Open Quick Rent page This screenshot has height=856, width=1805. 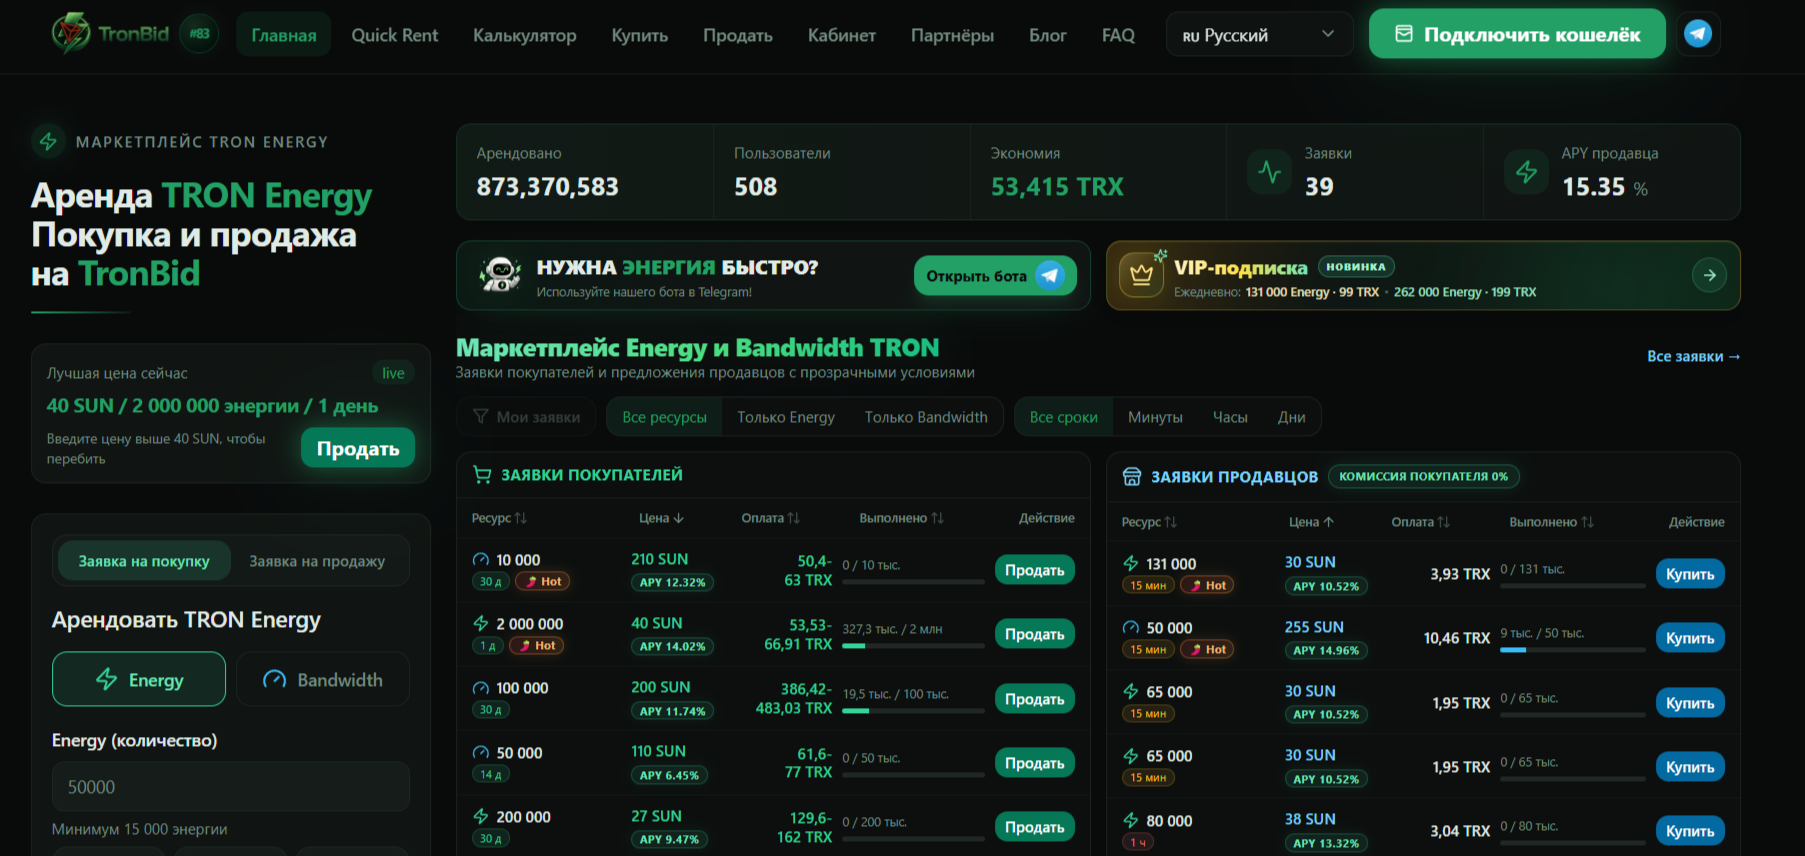(395, 35)
